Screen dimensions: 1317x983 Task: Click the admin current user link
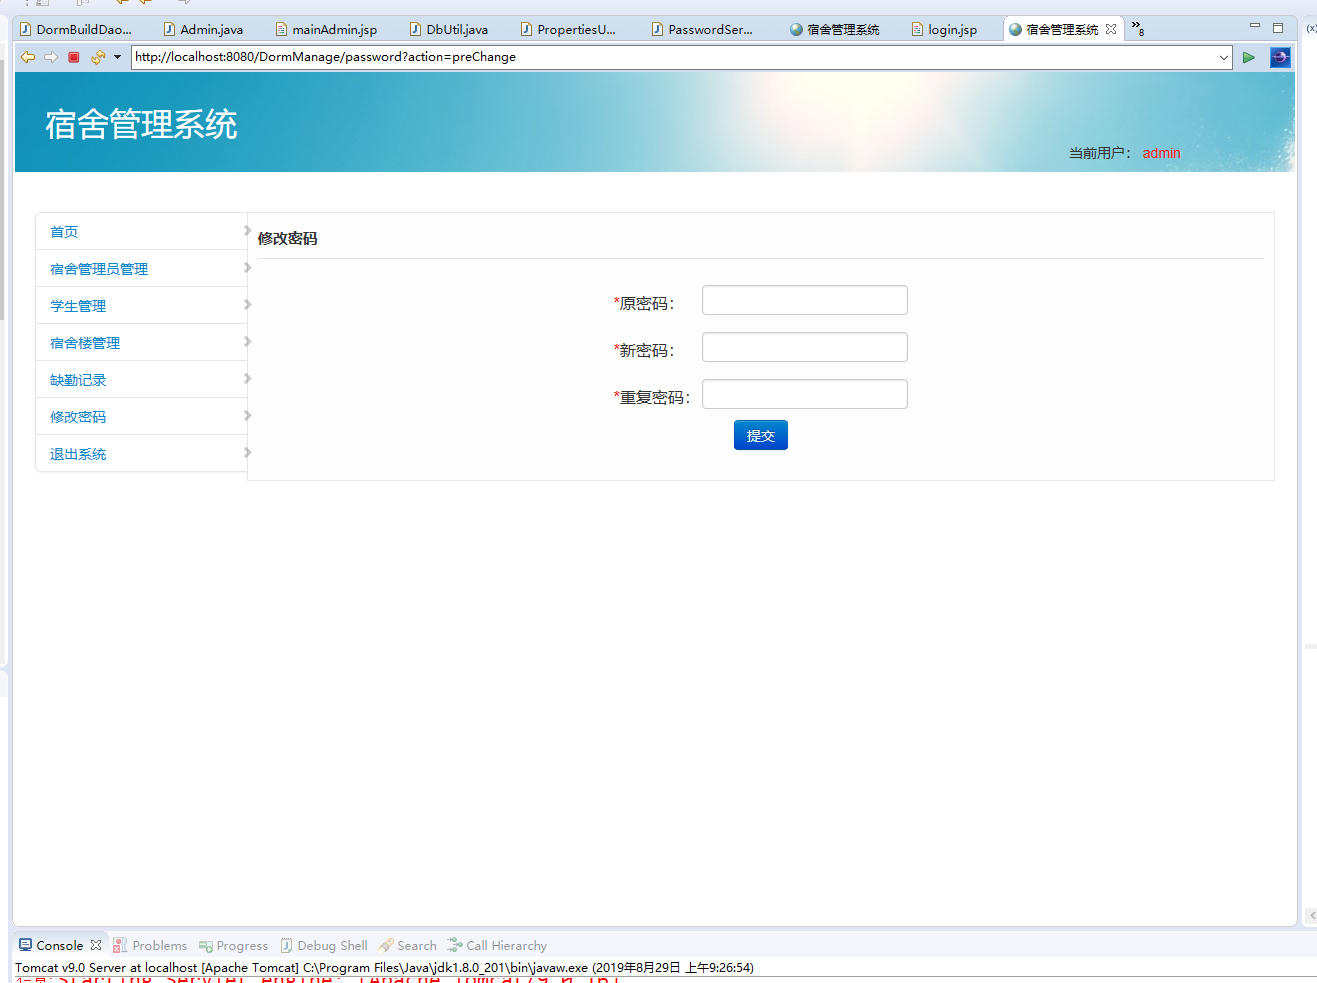(1161, 153)
